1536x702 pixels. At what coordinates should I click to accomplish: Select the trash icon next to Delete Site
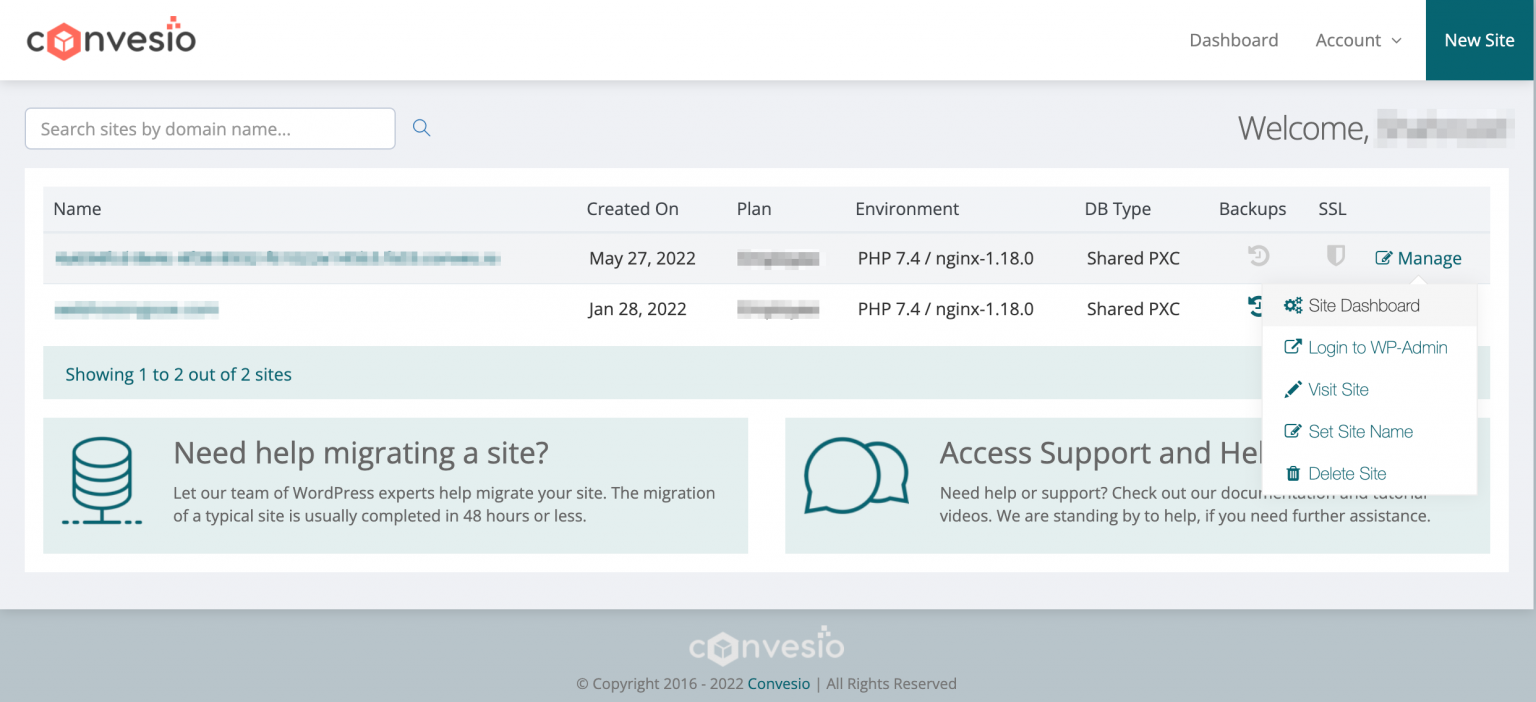pyautogui.click(x=1294, y=473)
